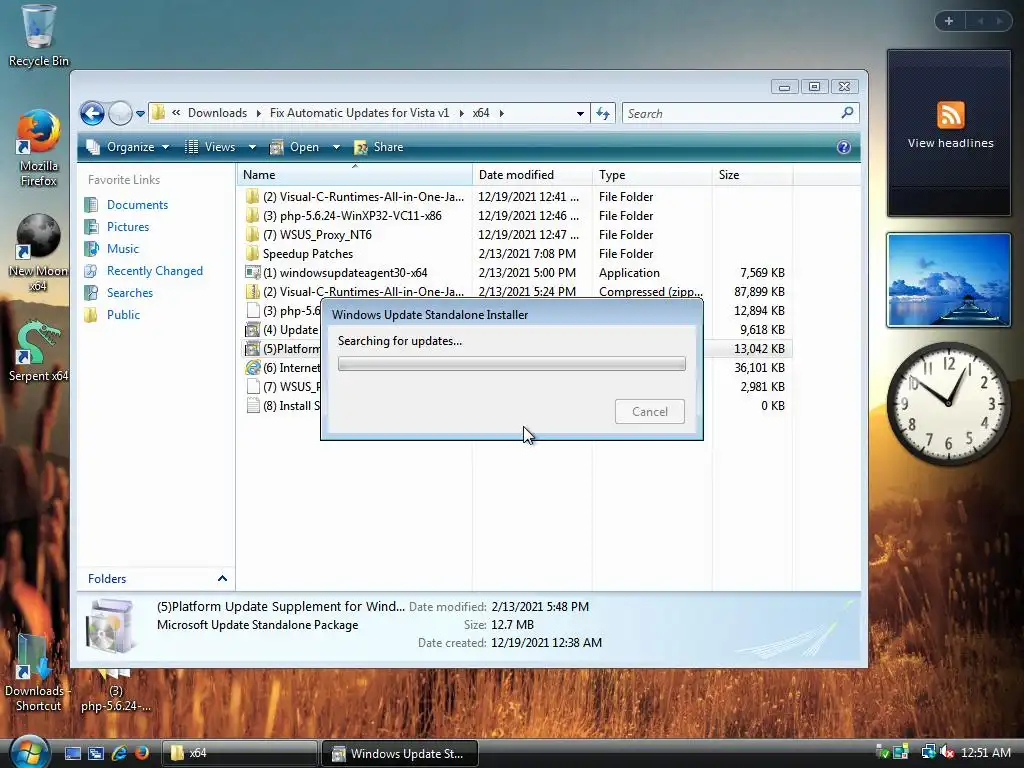The width and height of the screenshot is (1024, 768).
Task: Launch the Serpent x64 desktop shortcut
Action: [38, 351]
